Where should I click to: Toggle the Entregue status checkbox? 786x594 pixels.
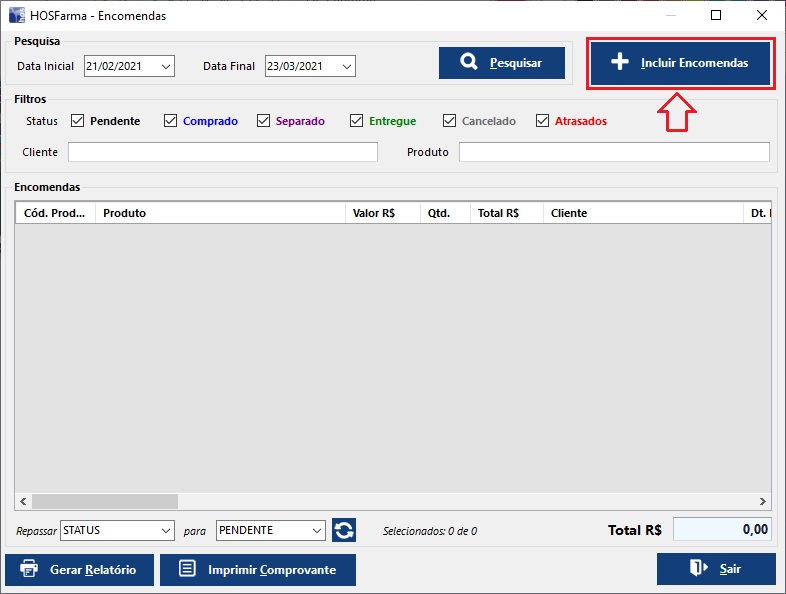[x=357, y=121]
